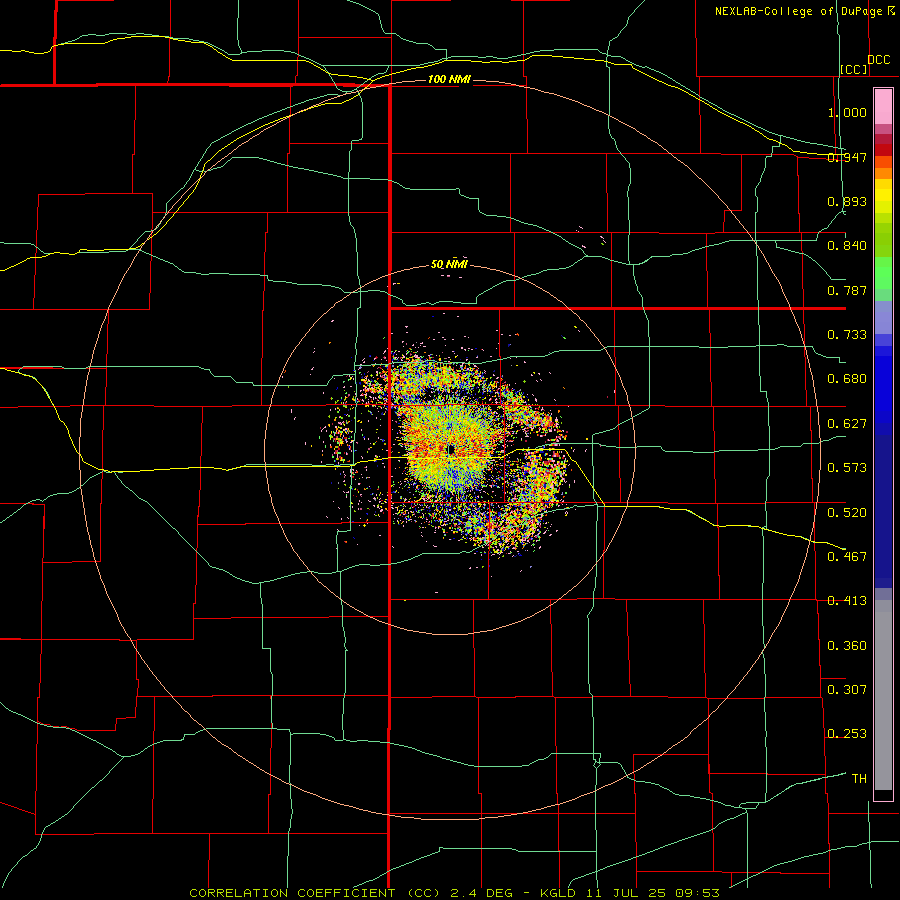Select the 0.840 legend value
This screenshot has height=900, width=900.
coord(847,246)
